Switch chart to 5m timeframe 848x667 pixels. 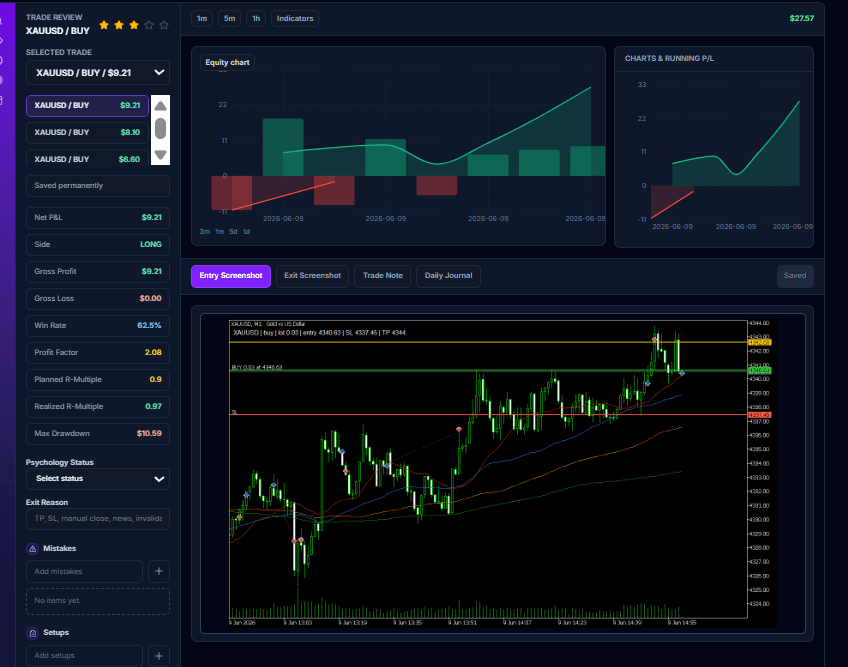pos(230,18)
